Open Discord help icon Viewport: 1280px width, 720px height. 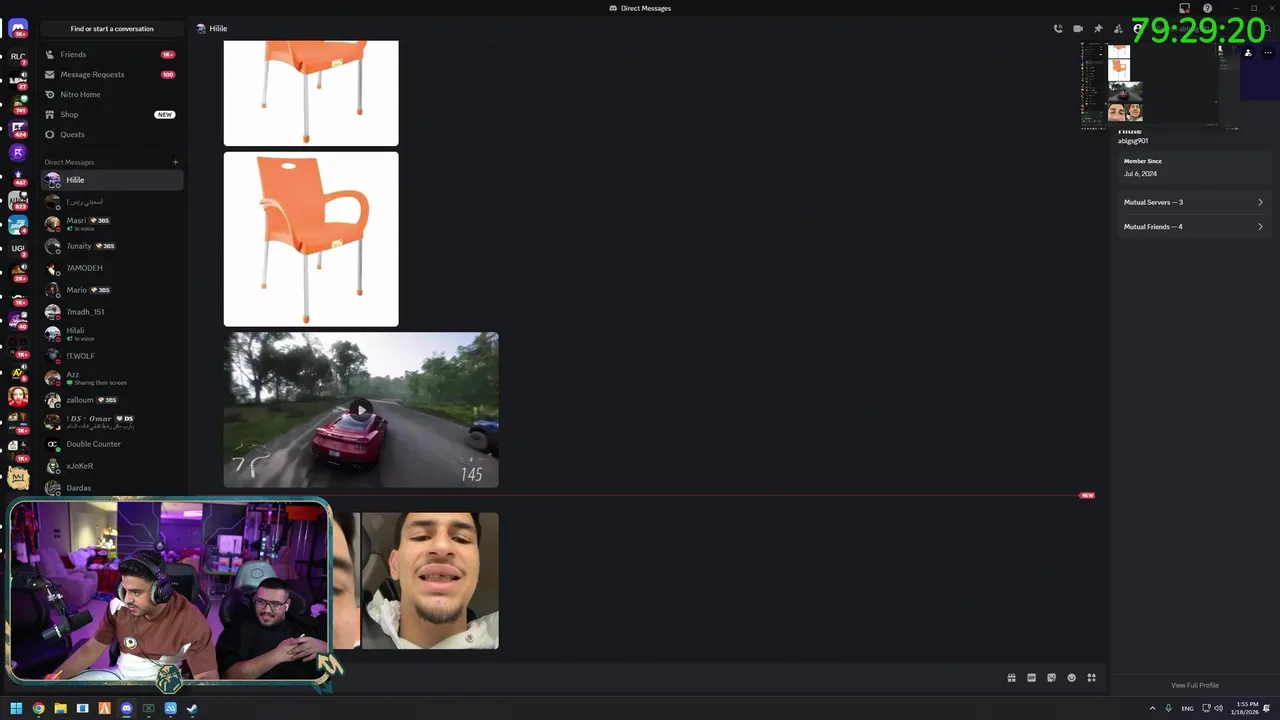1207,8
